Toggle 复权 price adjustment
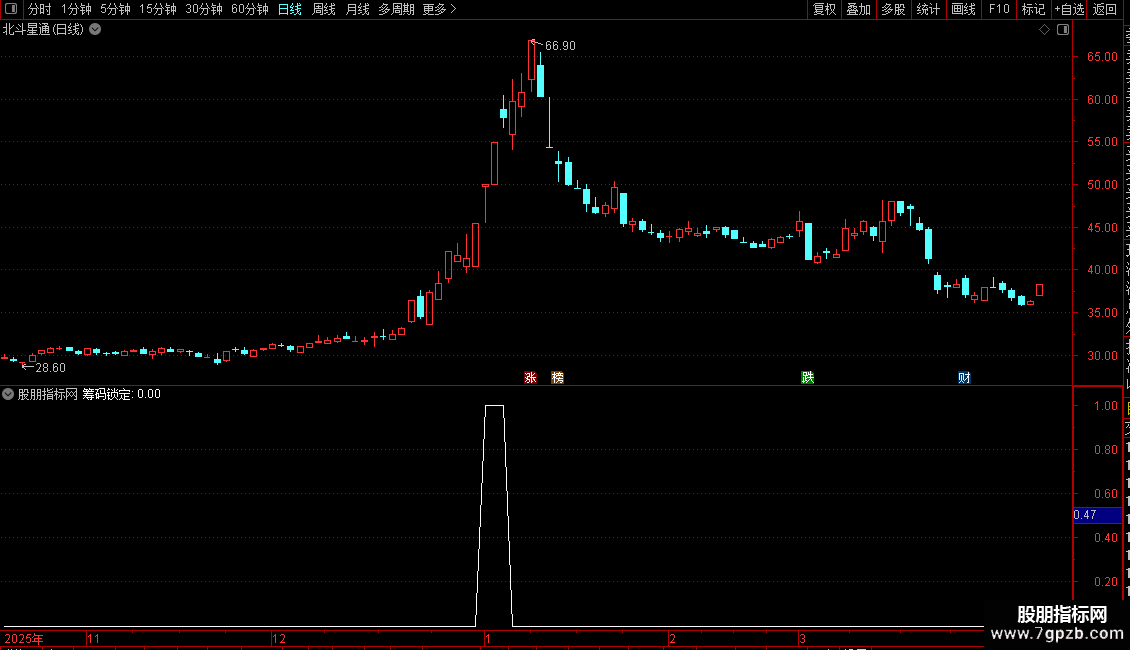Viewport: 1130px width, 650px height. point(824,9)
